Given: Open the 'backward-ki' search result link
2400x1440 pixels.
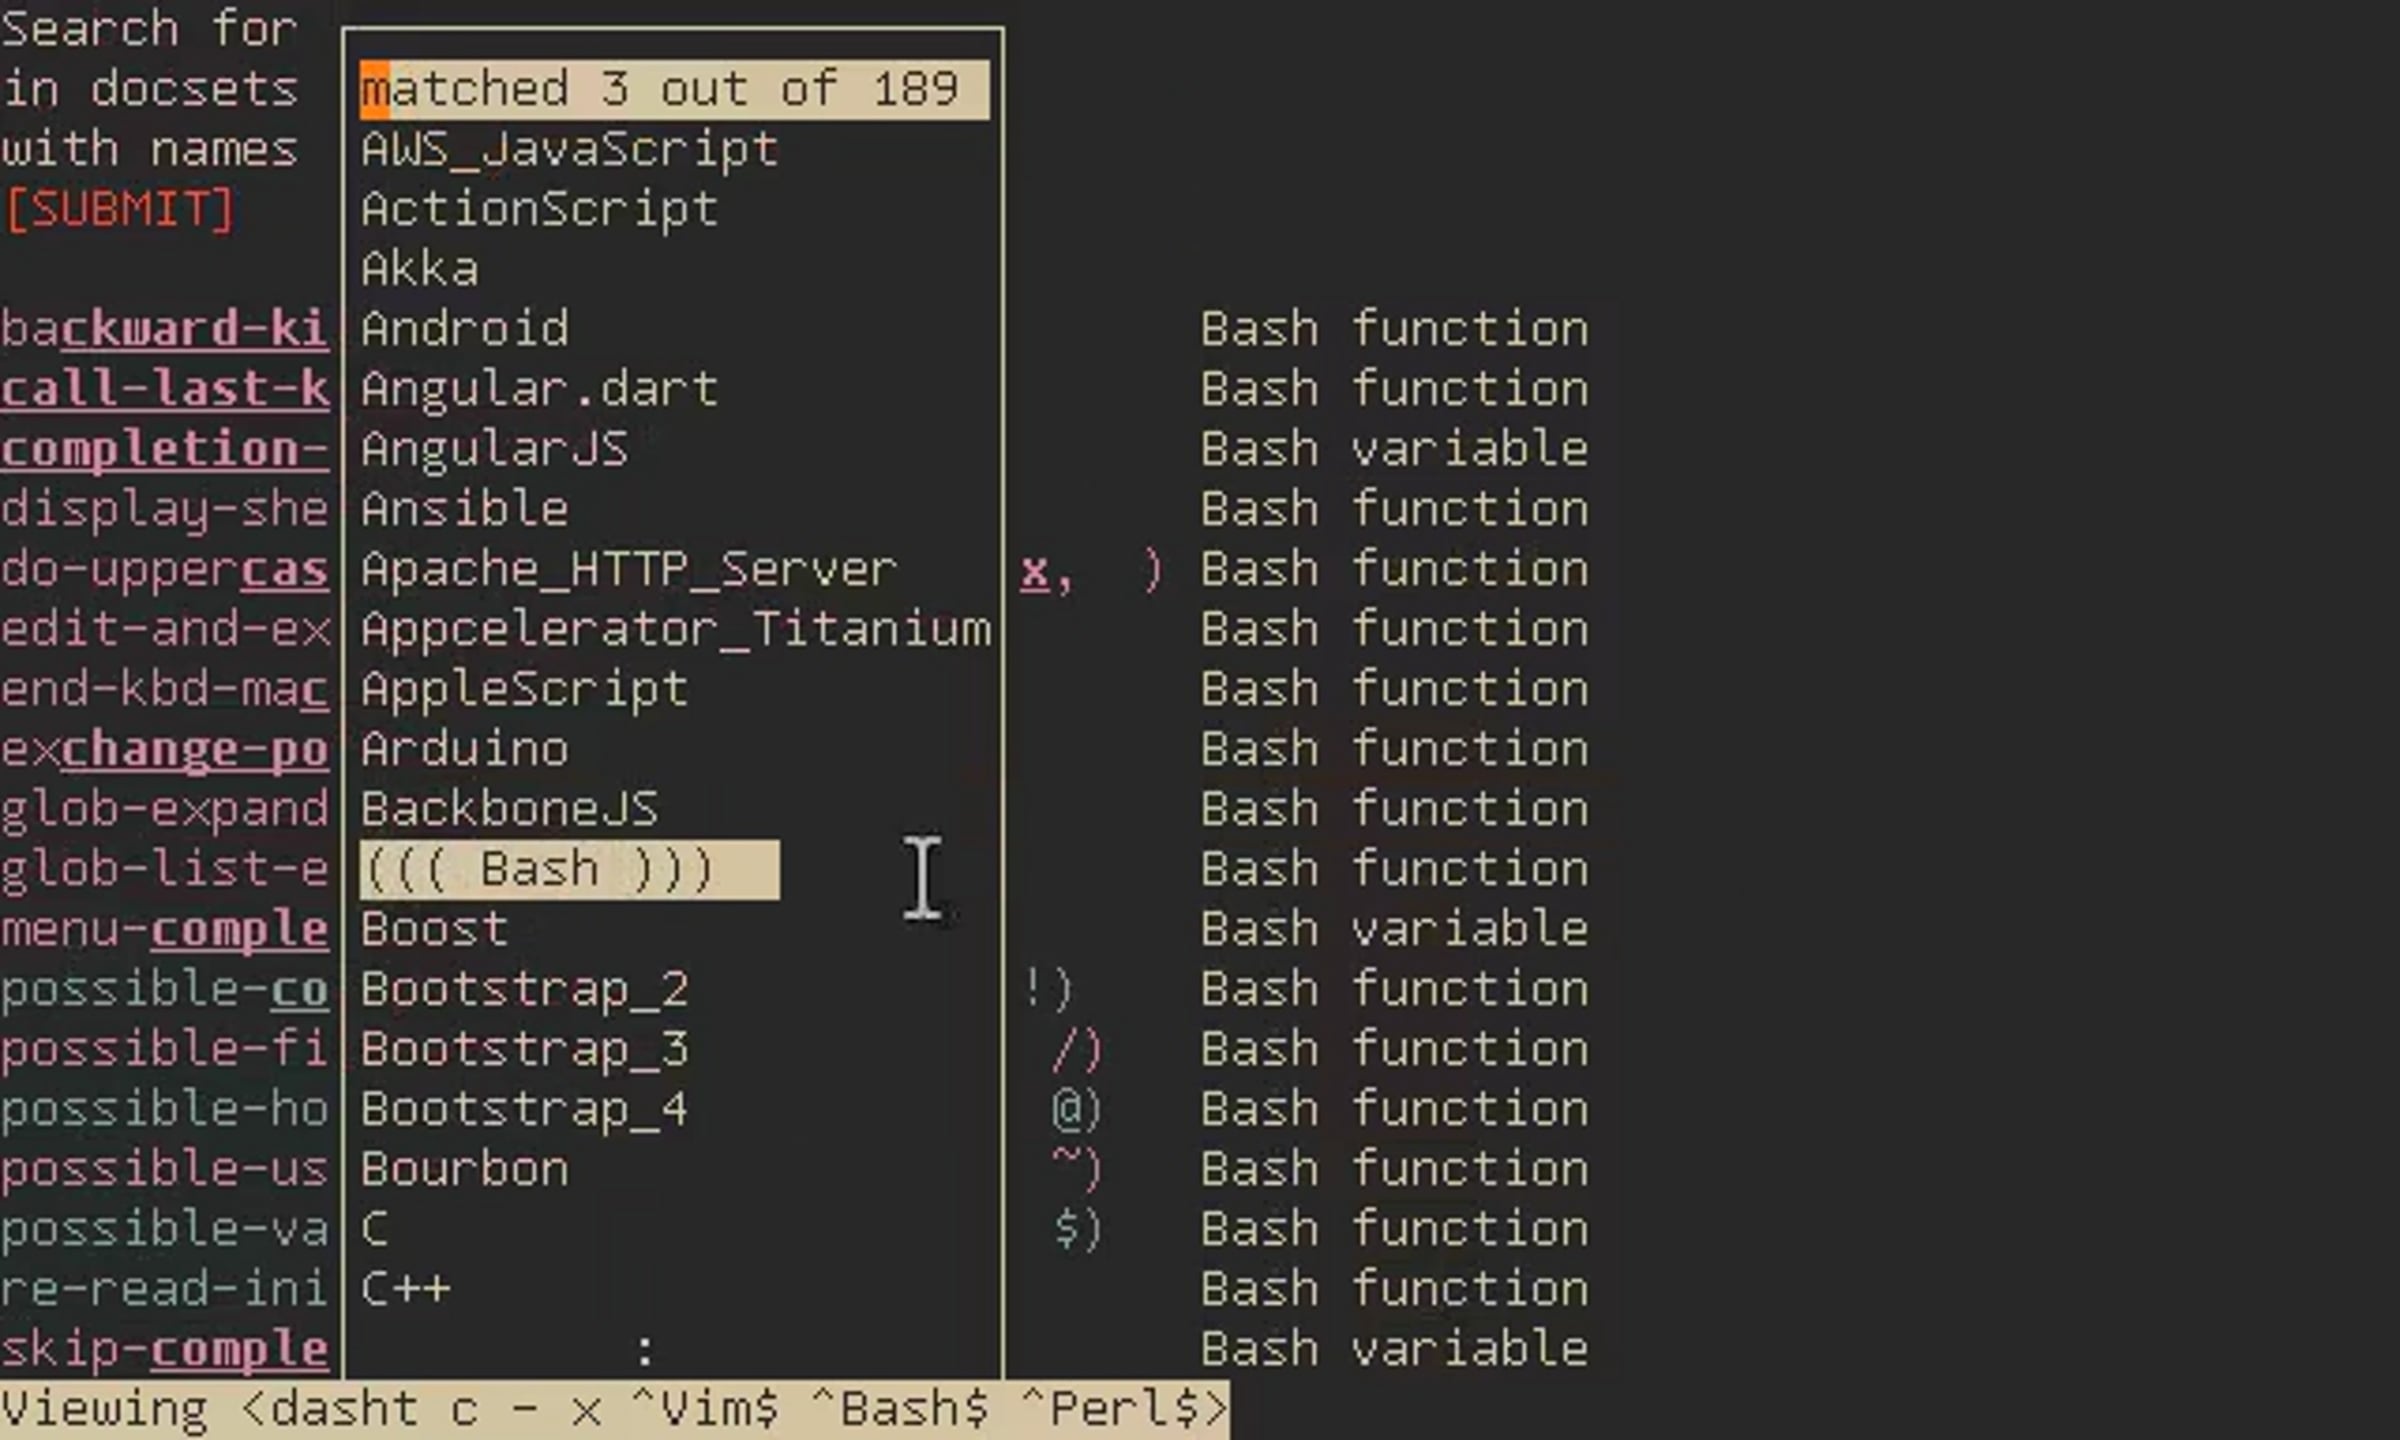Looking at the screenshot, I should point(165,330).
